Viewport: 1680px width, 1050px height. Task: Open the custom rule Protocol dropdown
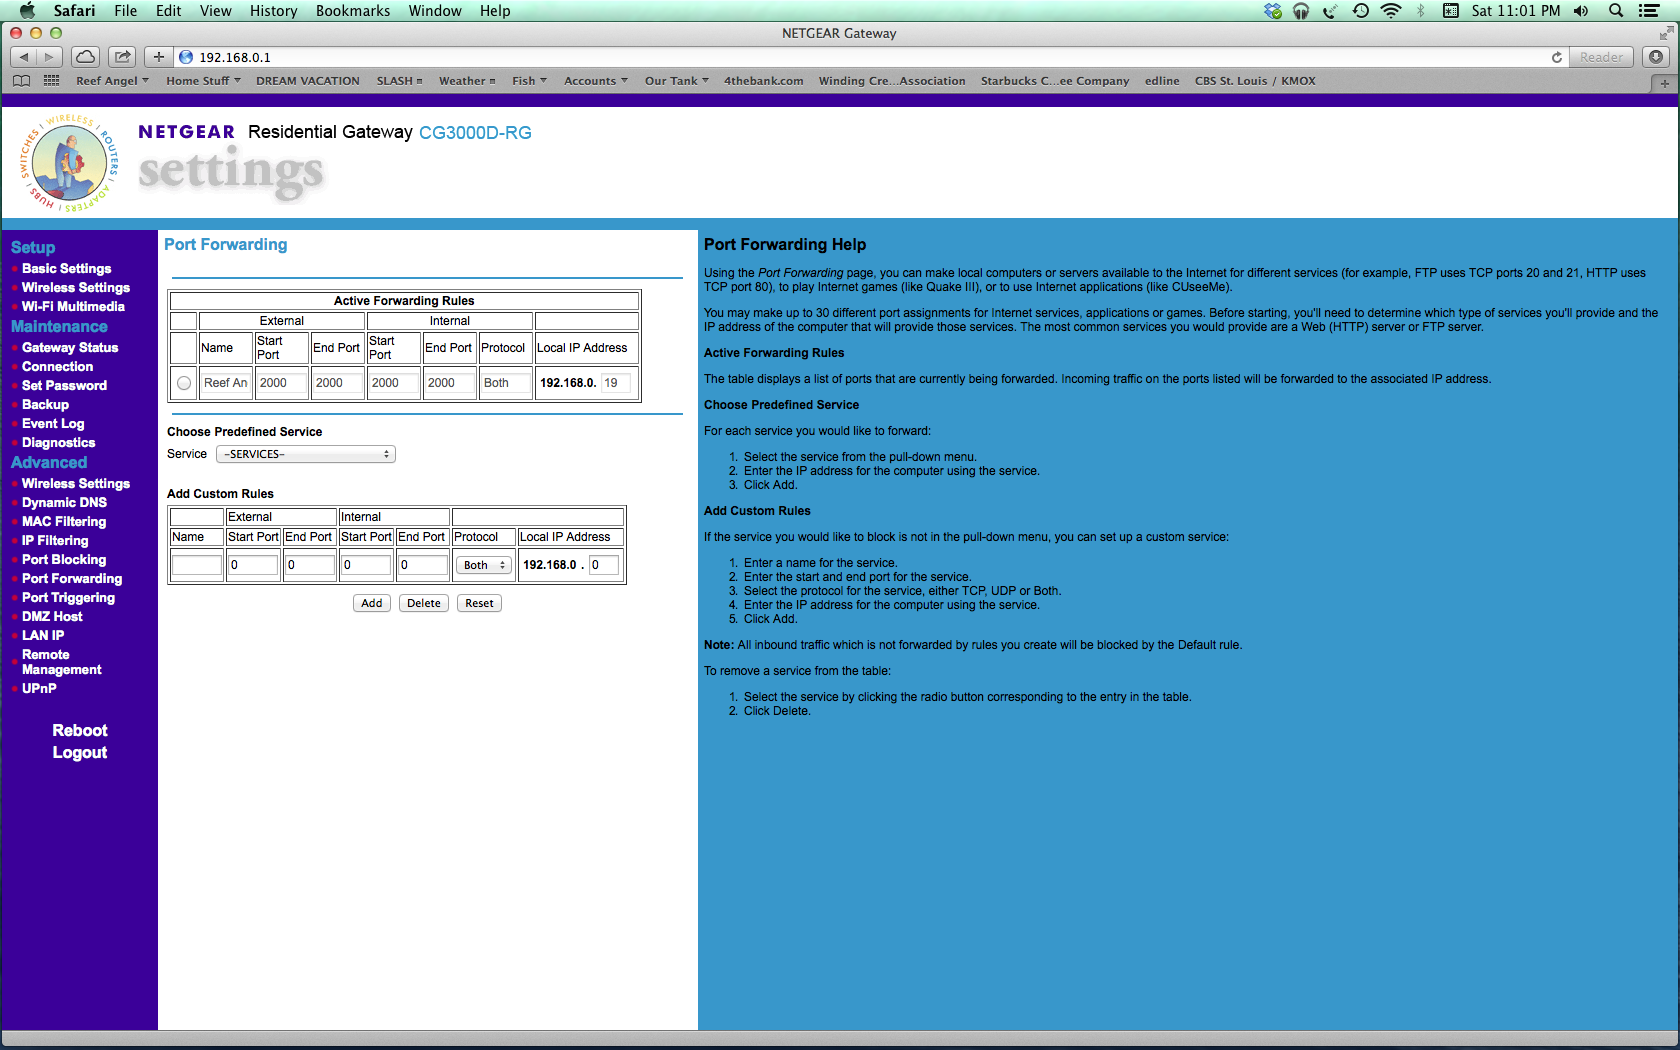pyautogui.click(x=484, y=565)
